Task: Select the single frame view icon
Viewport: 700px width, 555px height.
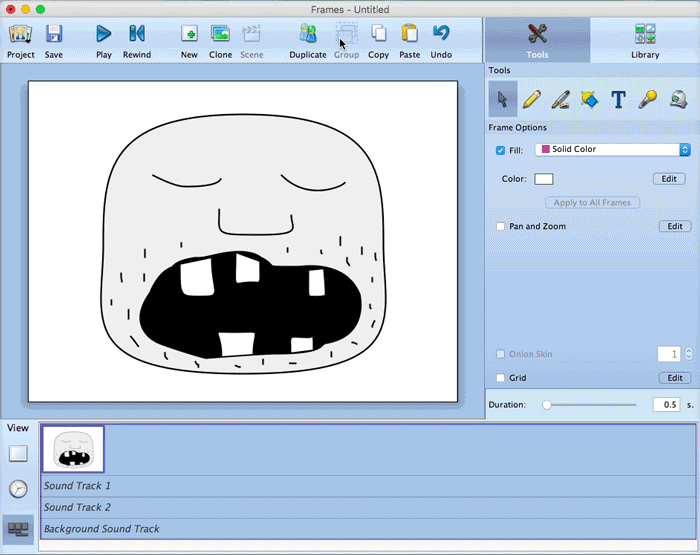Action: coord(18,454)
